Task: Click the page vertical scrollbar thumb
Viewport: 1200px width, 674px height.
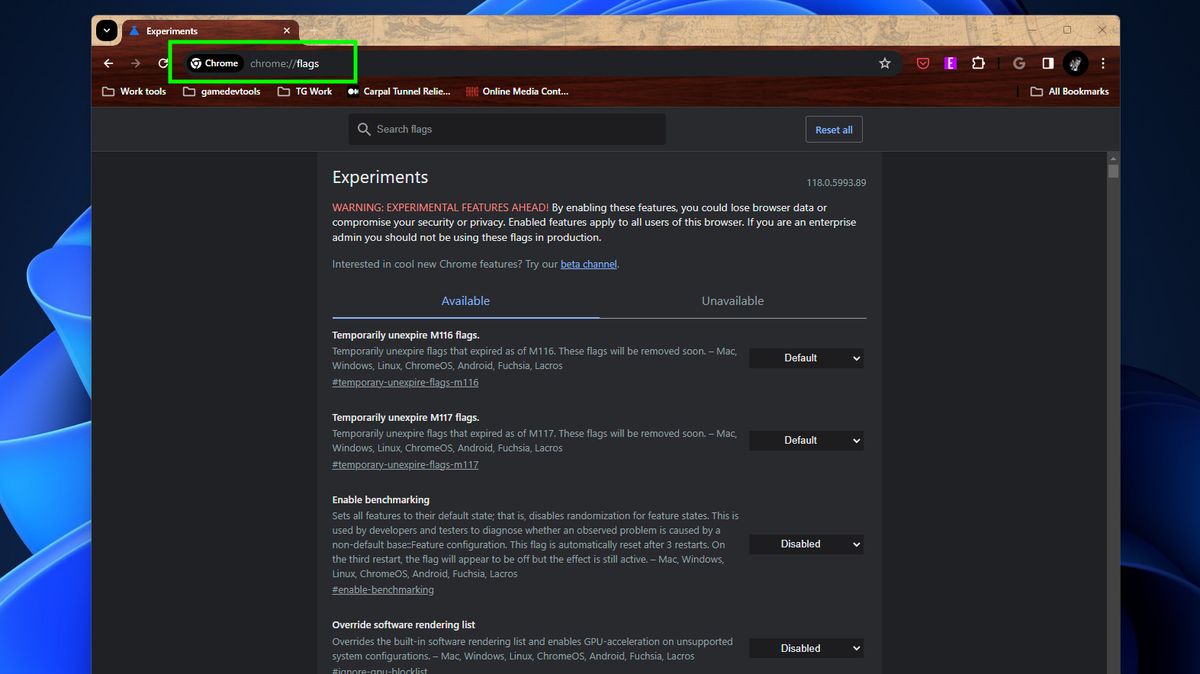Action: [x=1113, y=171]
